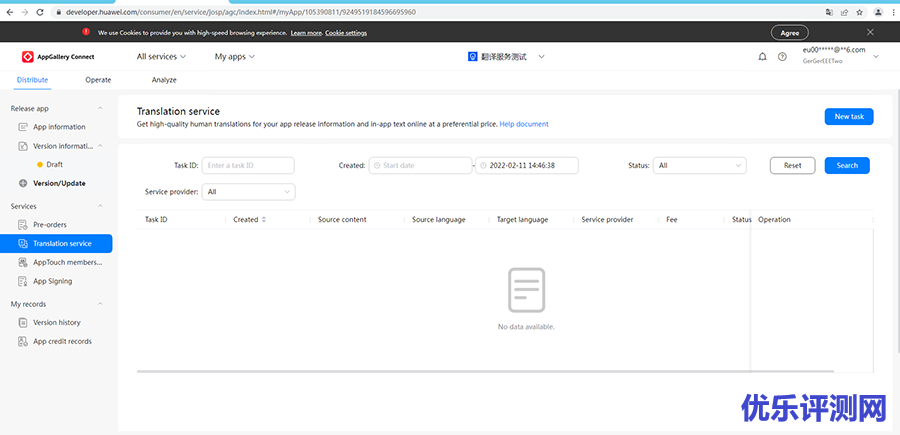
Task: Click the notification bell icon
Action: point(763,57)
